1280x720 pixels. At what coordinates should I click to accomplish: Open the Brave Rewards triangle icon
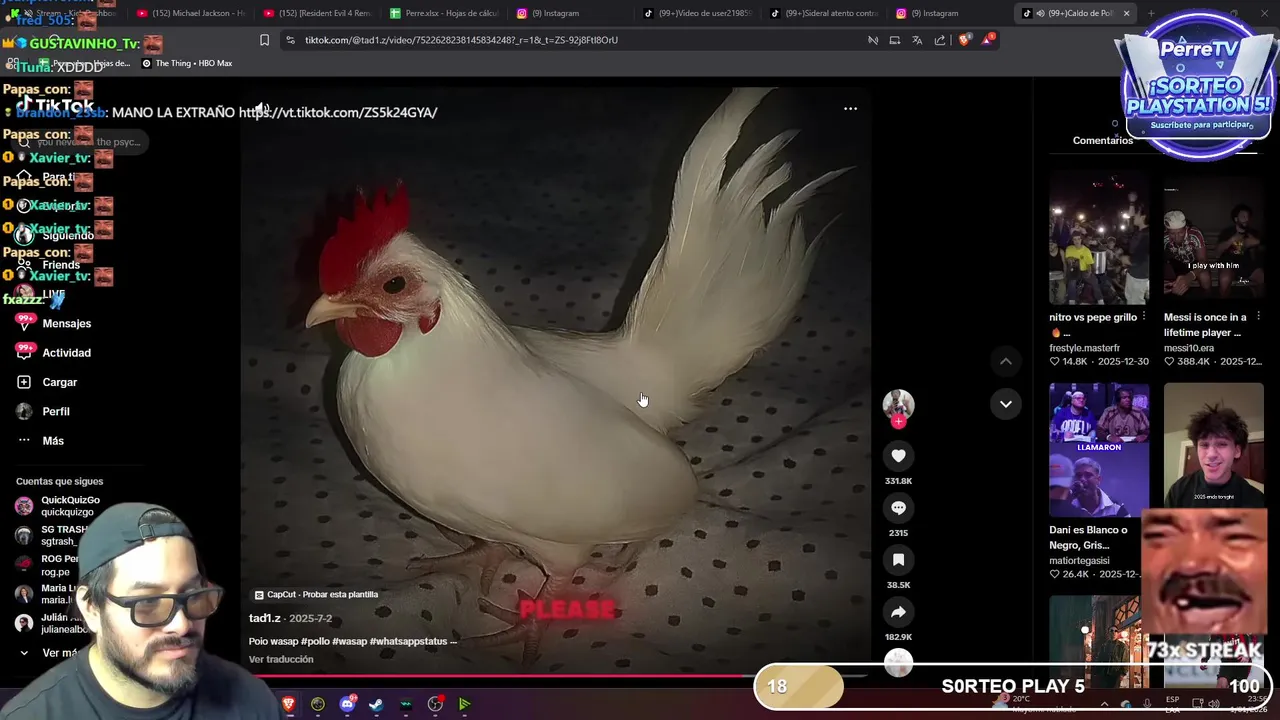click(988, 40)
